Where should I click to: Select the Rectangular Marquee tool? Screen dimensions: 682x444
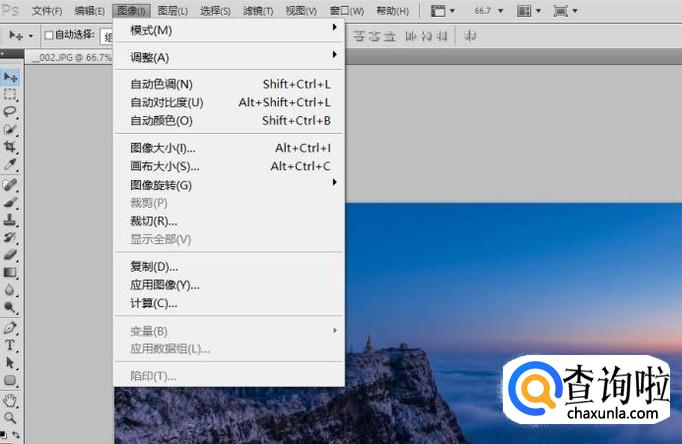(x=10, y=94)
